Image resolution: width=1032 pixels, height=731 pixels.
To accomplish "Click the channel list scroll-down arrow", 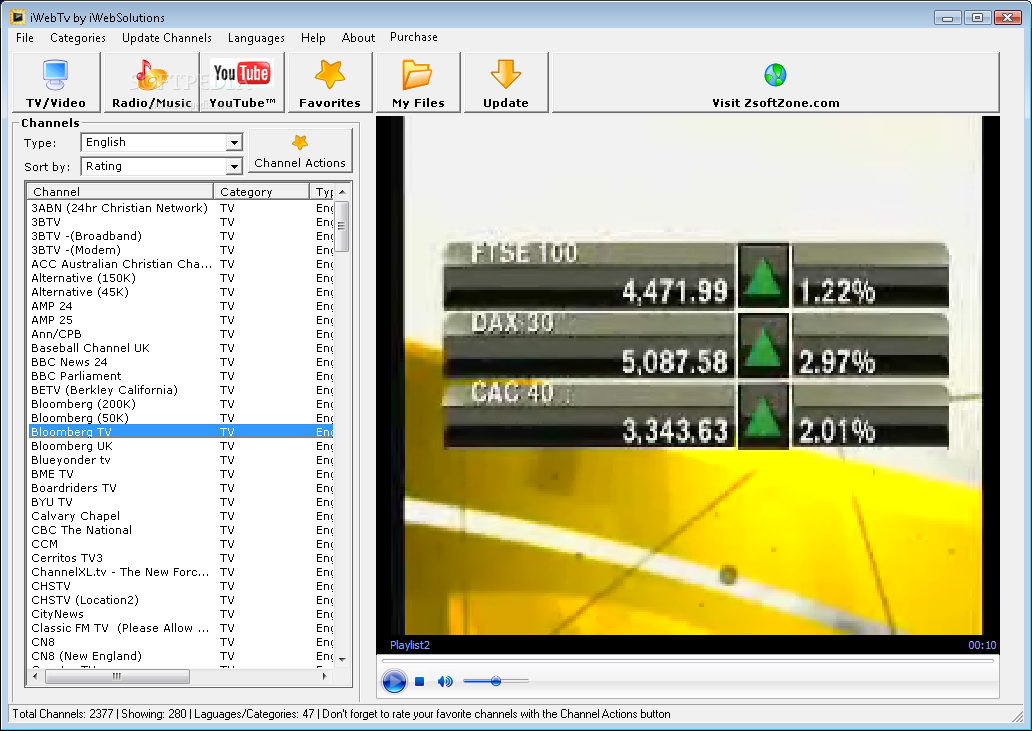I will 342,659.
